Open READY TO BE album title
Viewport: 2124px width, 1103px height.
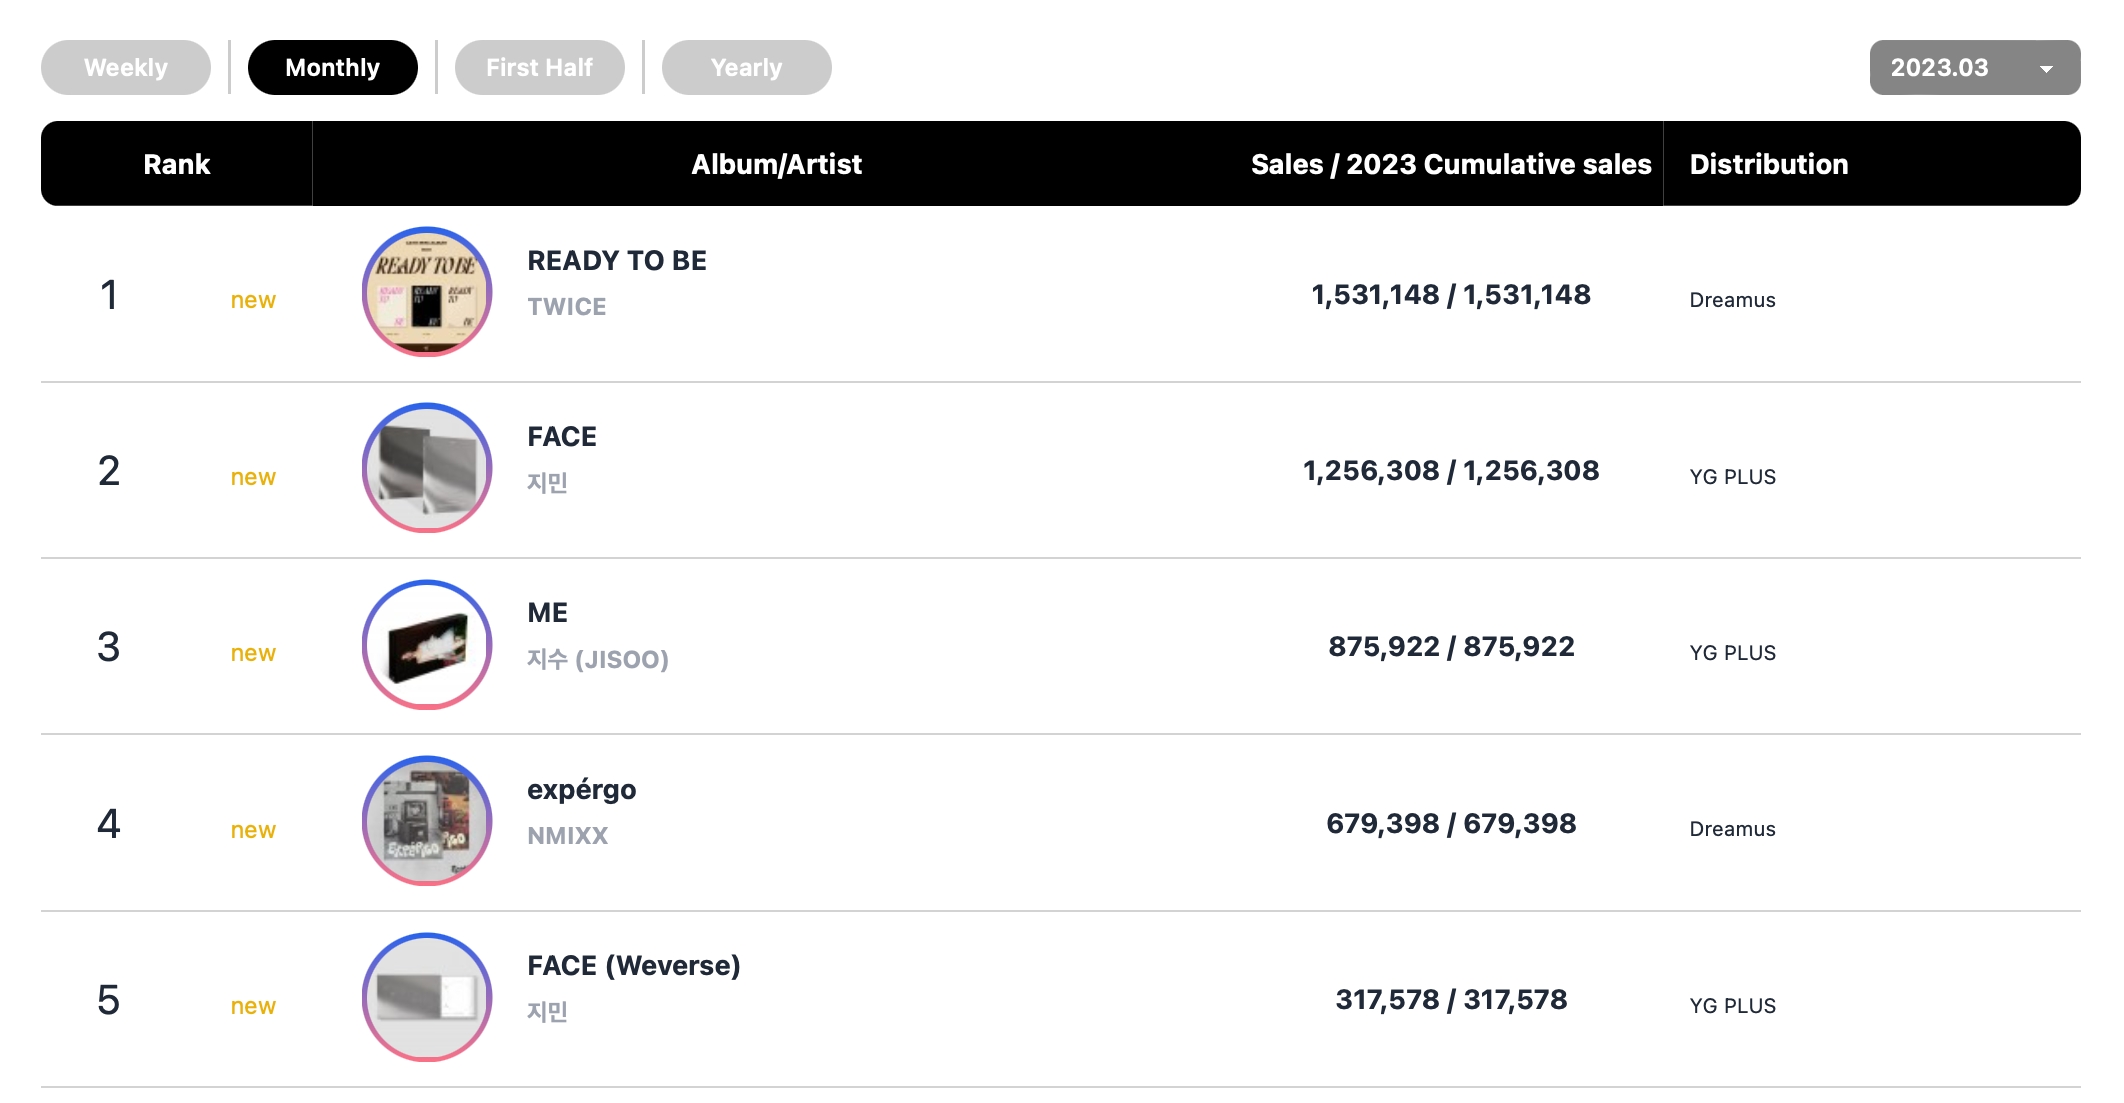617,261
